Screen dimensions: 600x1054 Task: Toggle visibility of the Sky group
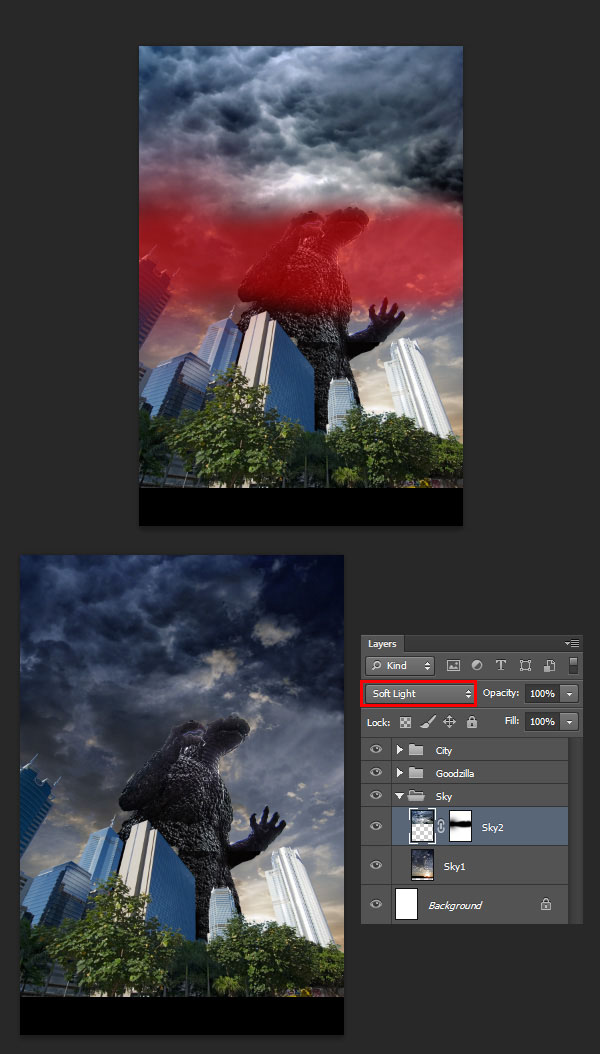tap(376, 795)
